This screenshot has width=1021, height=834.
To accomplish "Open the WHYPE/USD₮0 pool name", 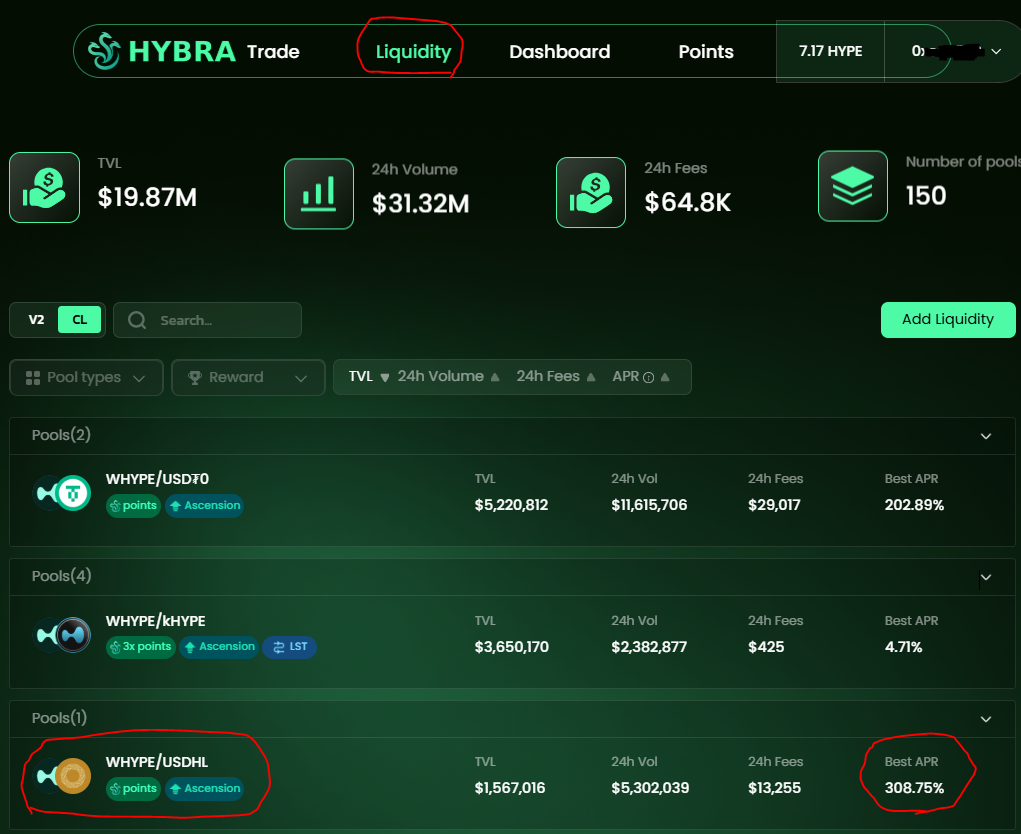I will (158, 479).
